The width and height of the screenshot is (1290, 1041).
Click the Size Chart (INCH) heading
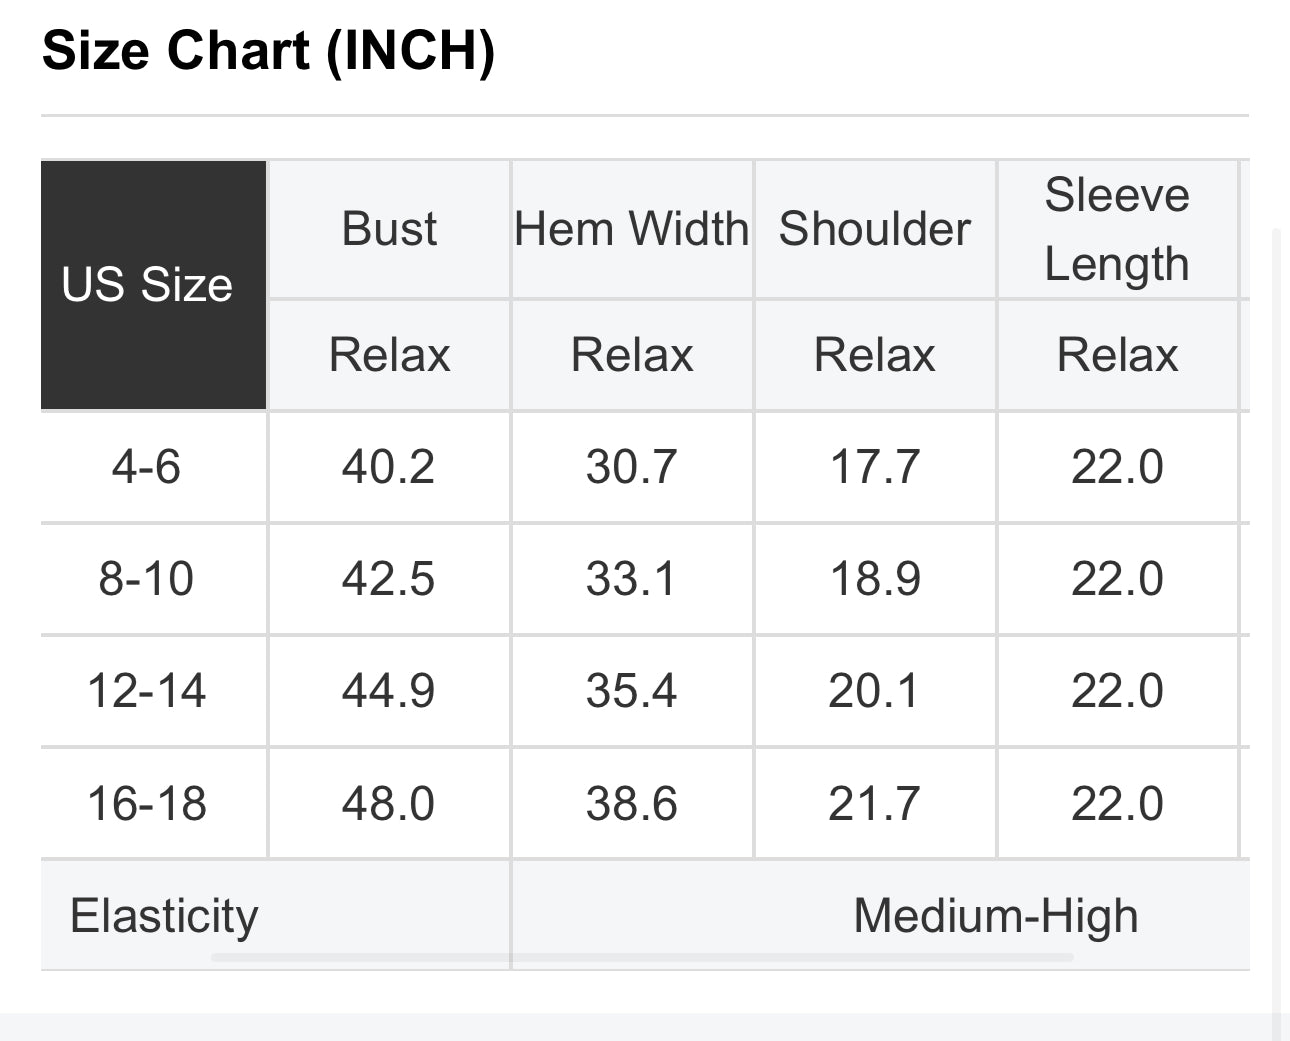pos(269,50)
